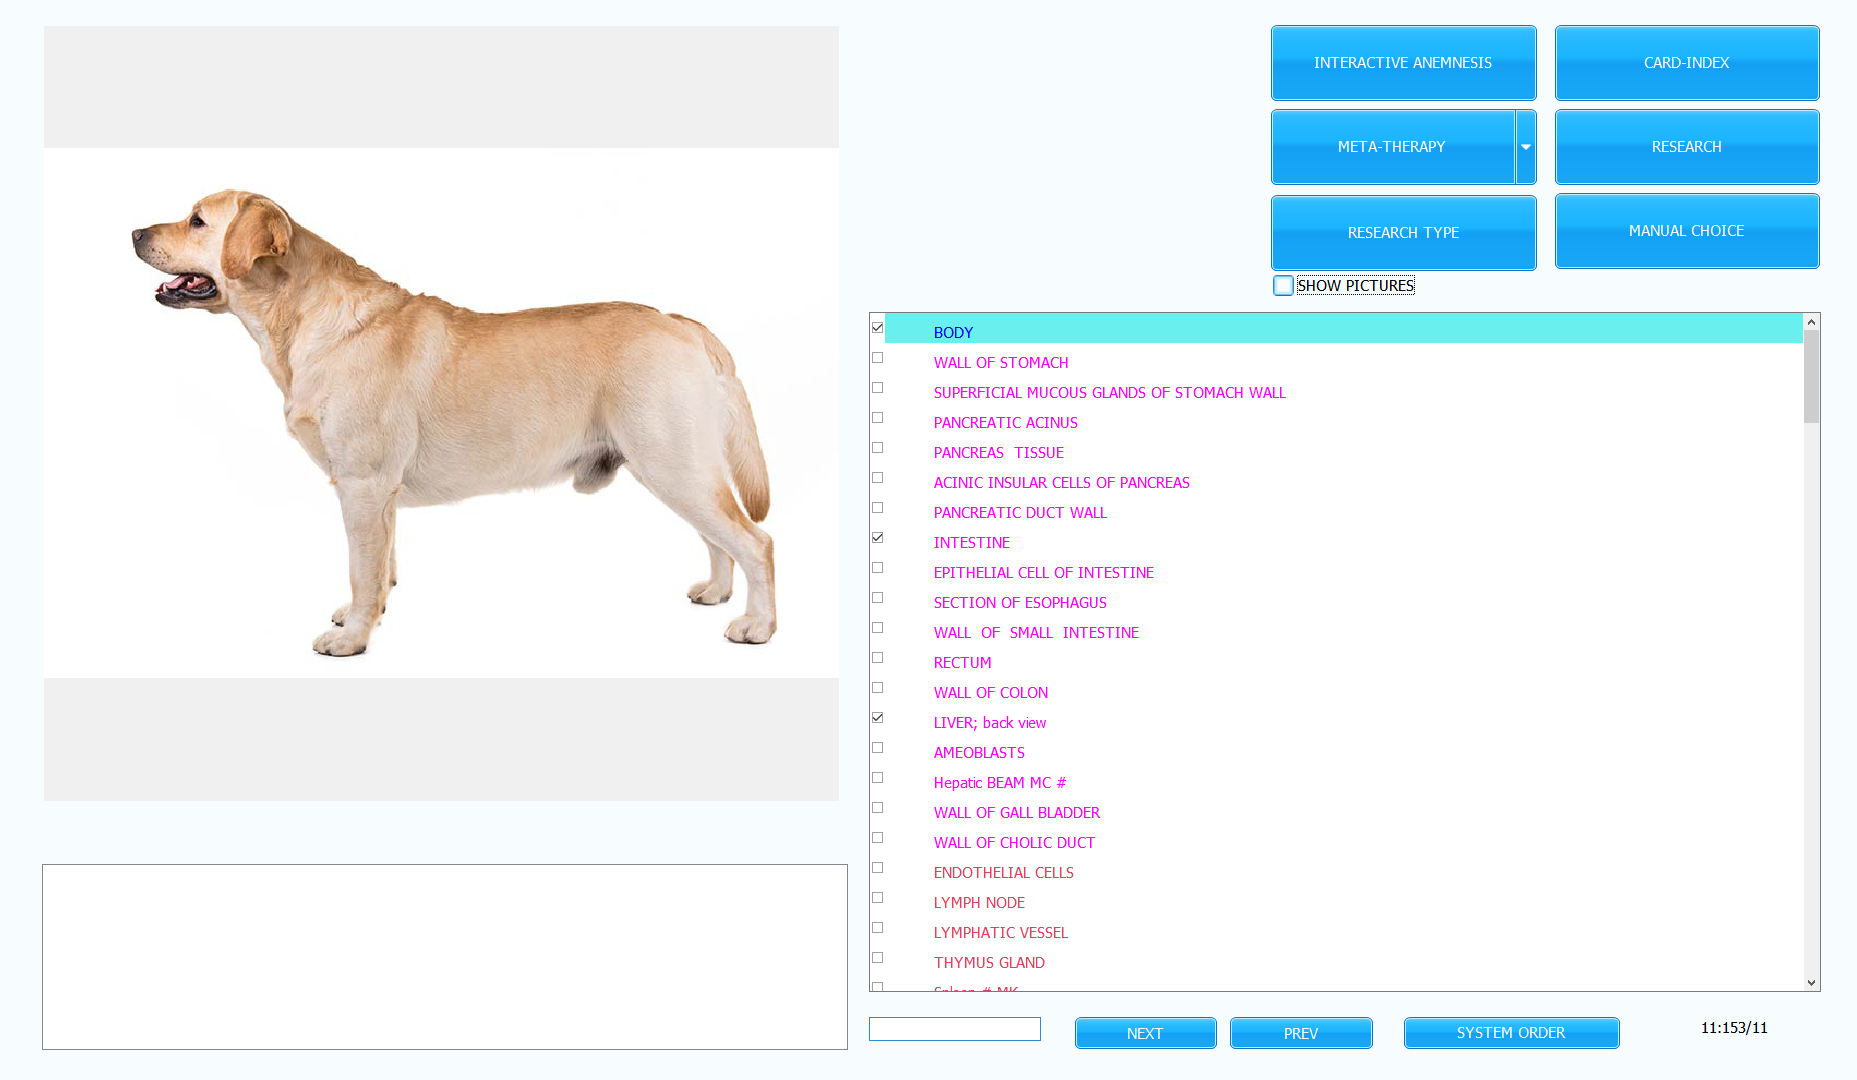Select THYMUS GLAND list entry
The height and width of the screenshot is (1080, 1857).
(x=989, y=963)
